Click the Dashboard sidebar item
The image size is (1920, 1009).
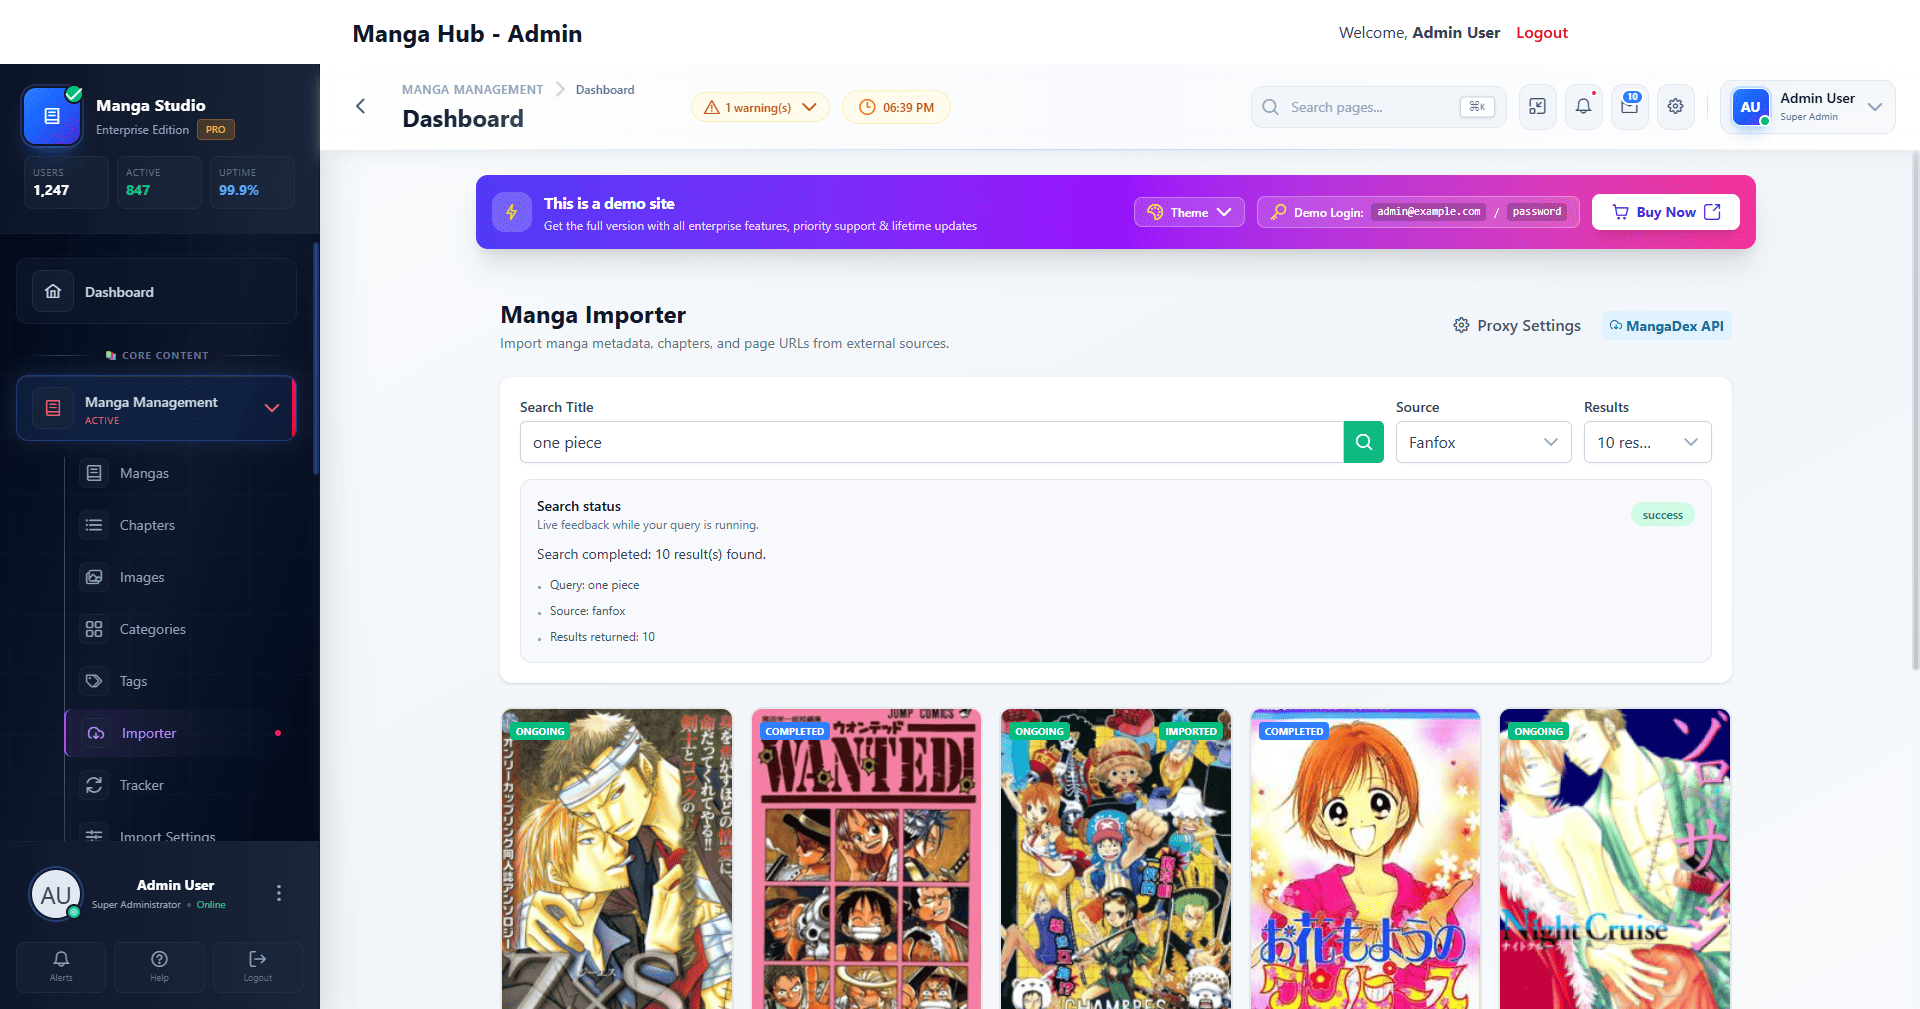tap(156, 292)
